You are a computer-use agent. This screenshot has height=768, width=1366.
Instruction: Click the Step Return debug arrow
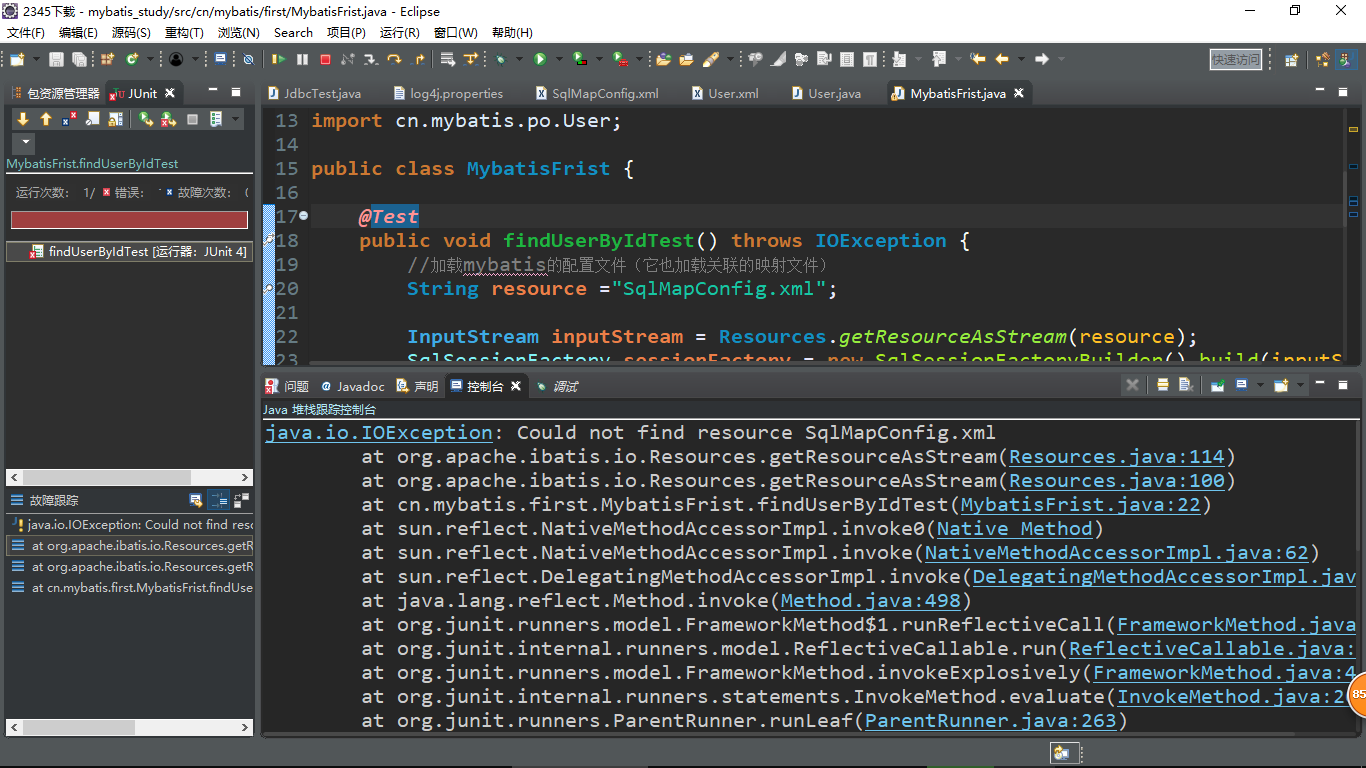[x=419, y=60]
